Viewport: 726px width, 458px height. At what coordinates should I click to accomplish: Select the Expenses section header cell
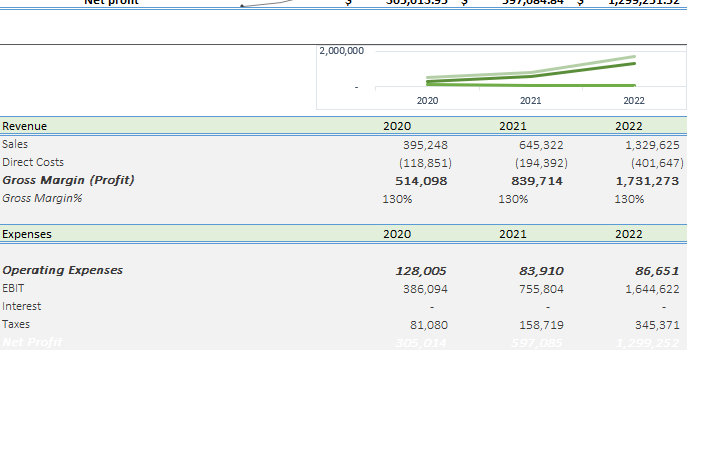[27, 234]
